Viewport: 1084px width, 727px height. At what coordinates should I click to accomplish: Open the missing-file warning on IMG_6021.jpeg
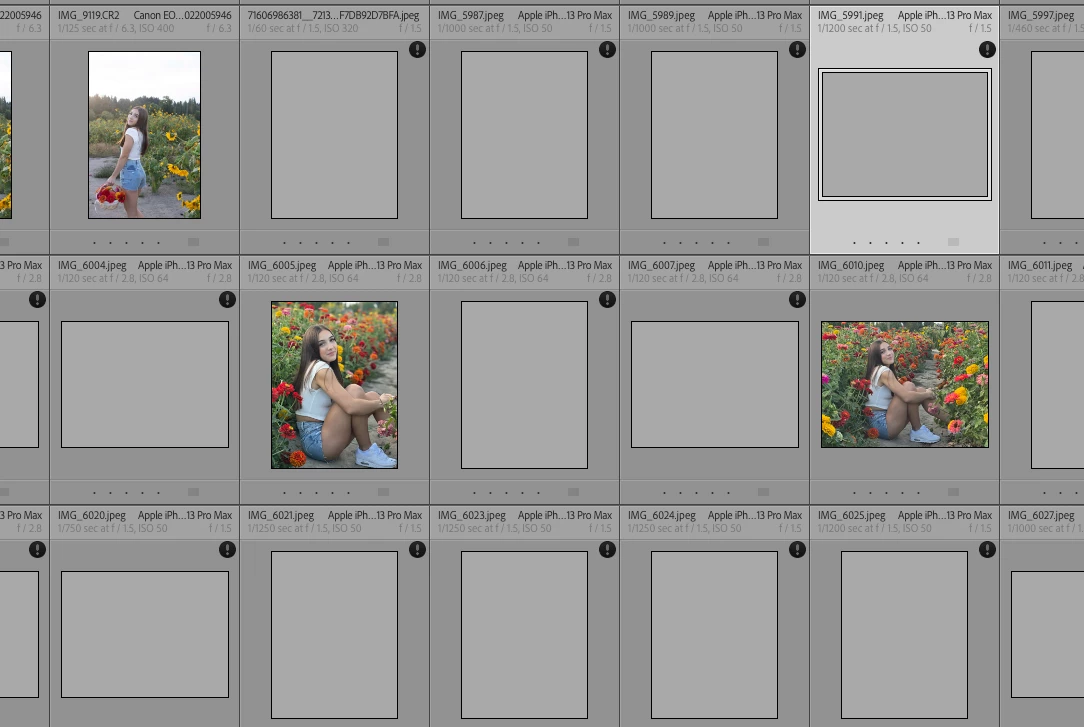click(418, 550)
